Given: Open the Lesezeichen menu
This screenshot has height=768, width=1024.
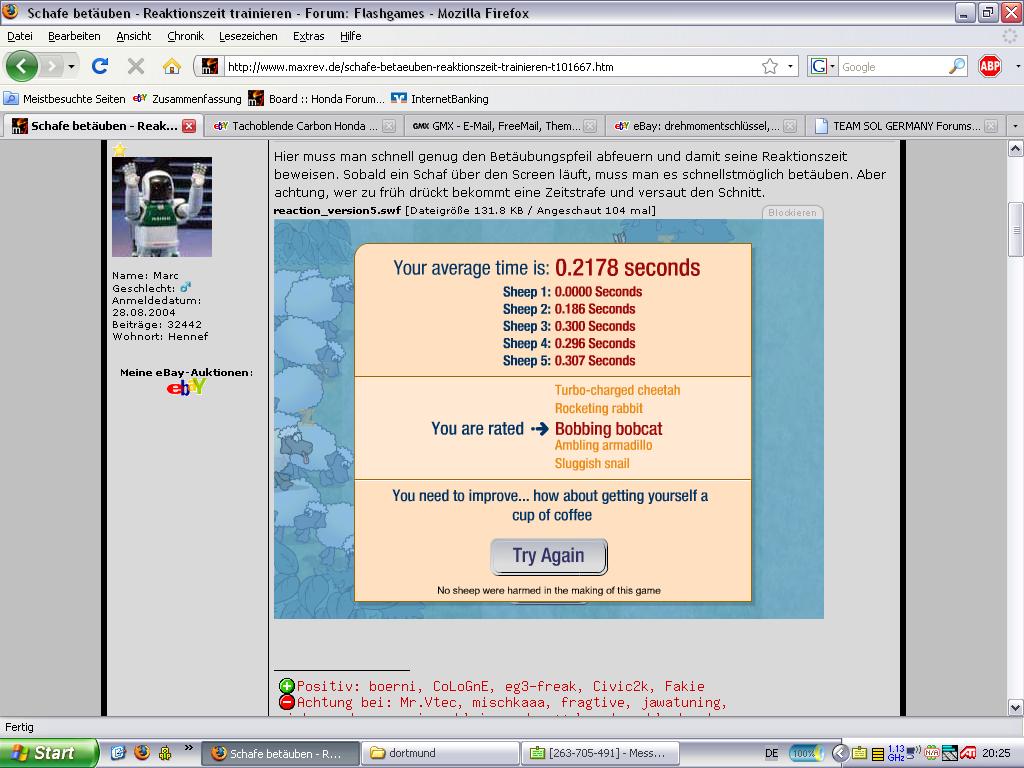Looking at the screenshot, I should point(248,36).
